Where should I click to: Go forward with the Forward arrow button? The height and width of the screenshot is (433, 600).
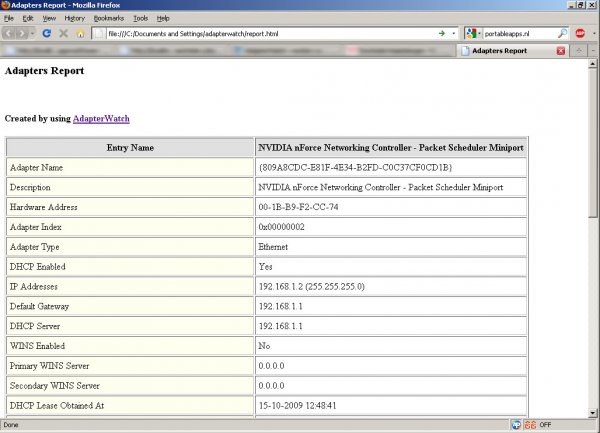pyautogui.click(x=21, y=34)
